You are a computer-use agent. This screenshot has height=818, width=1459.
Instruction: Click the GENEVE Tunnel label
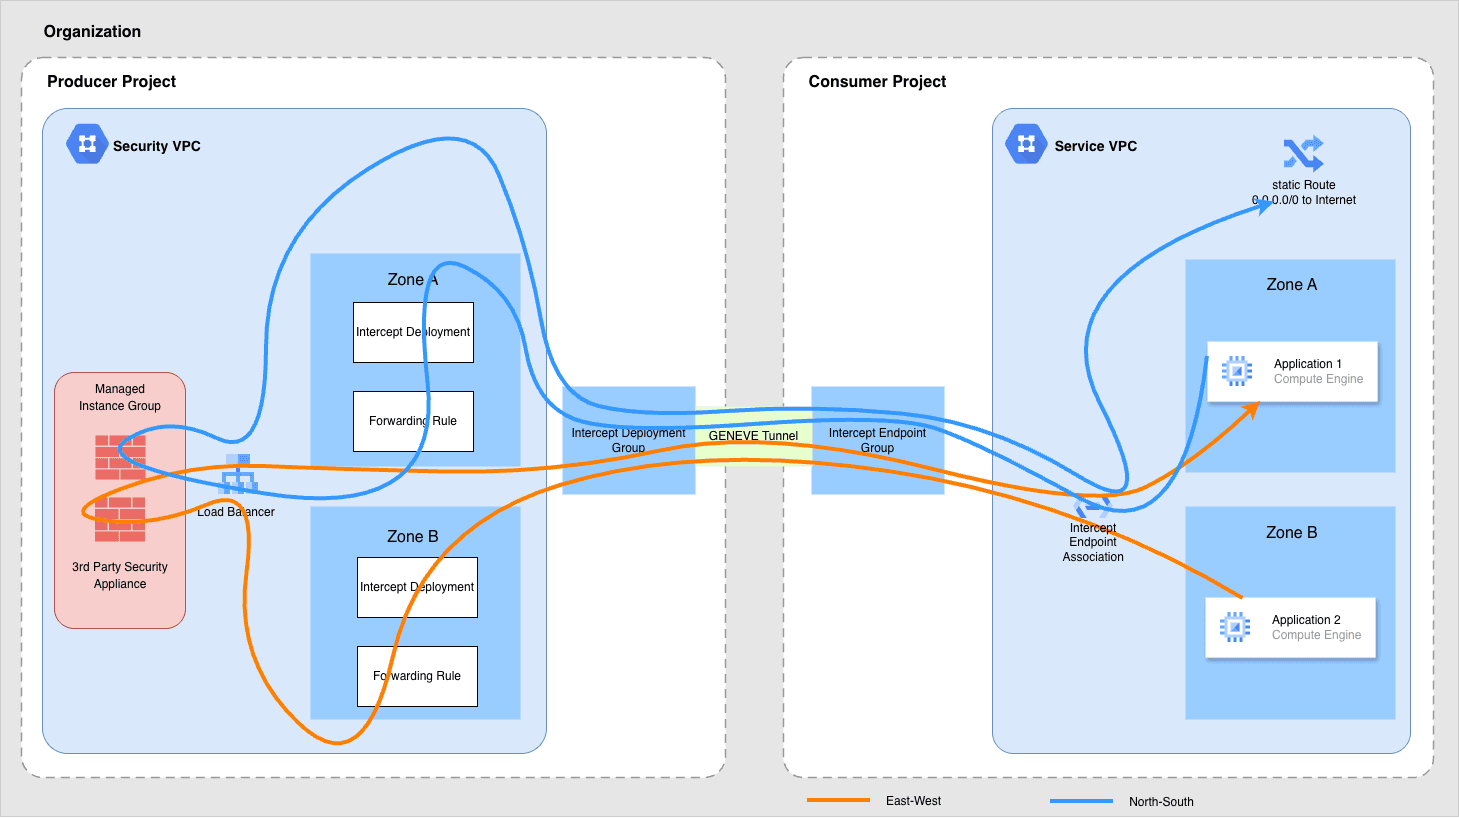point(753,436)
